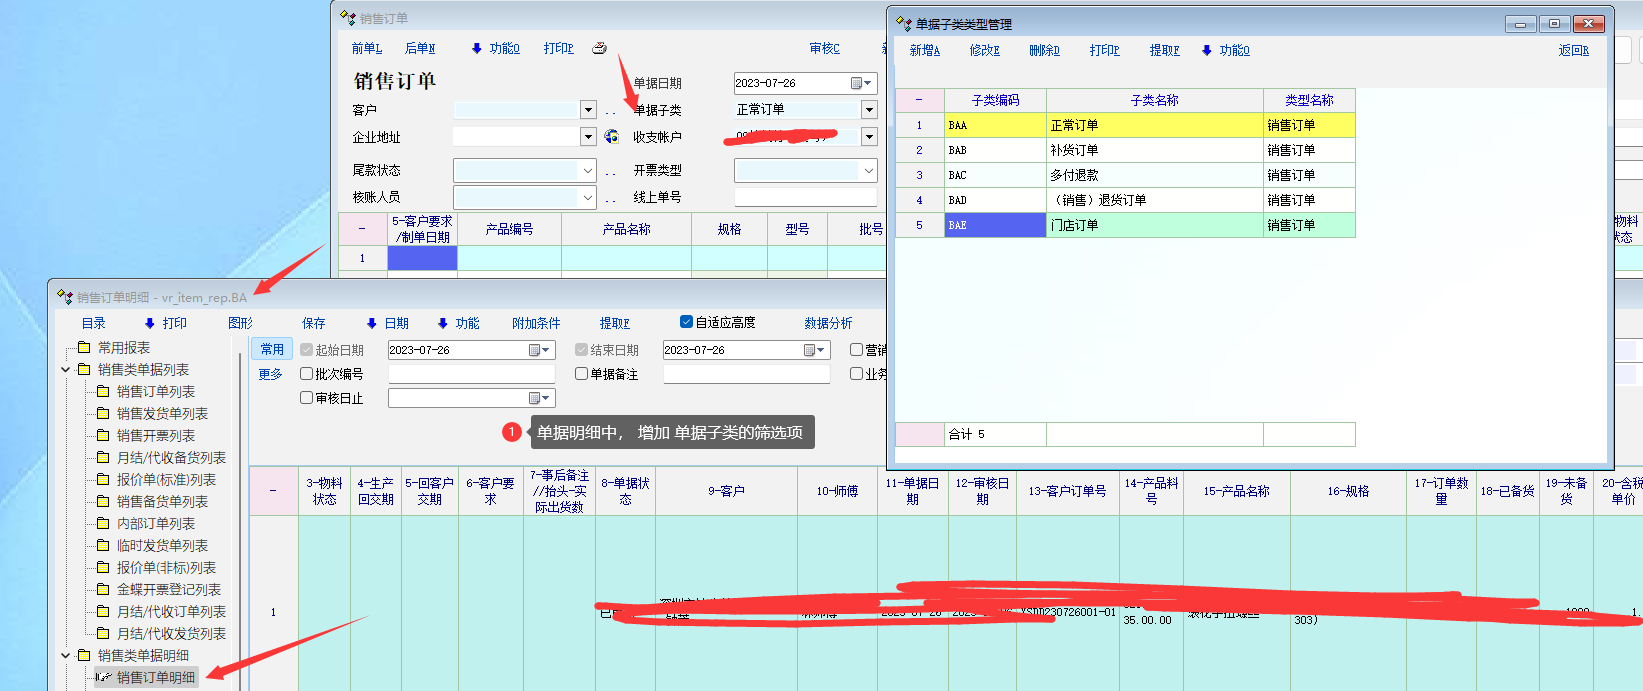Click the 销售订单列表 folder icon

point(103,391)
